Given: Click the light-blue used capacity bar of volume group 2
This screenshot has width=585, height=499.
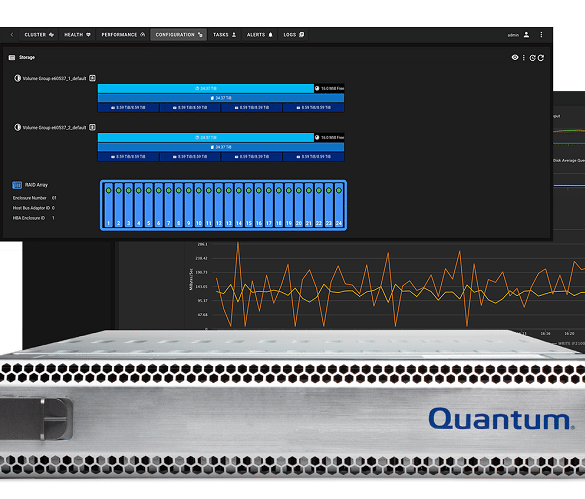Looking at the screenshot, I should pyautogui.click(x=206, y=138).
